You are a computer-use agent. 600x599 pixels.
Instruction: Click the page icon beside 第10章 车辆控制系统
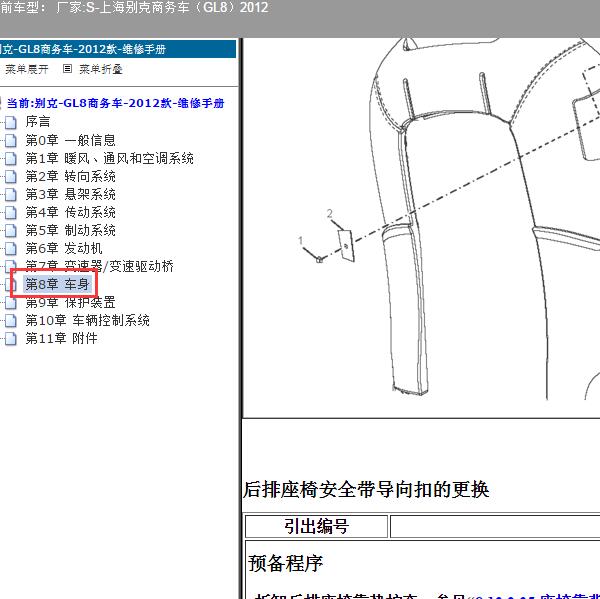coord(11,321)
